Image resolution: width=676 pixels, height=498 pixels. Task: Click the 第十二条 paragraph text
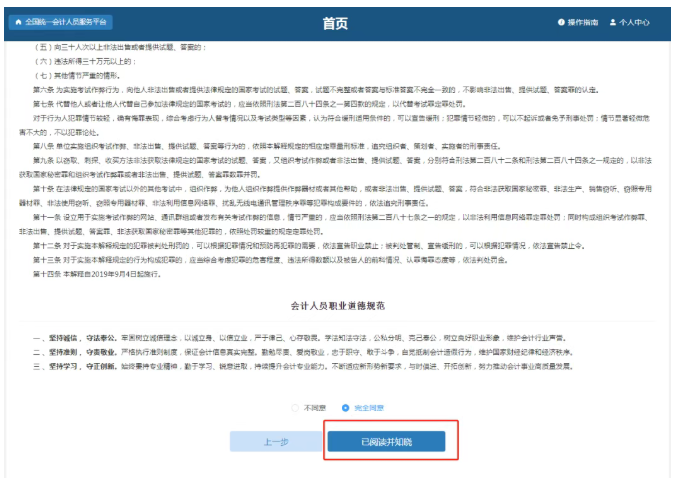click(x=300, y=244)
